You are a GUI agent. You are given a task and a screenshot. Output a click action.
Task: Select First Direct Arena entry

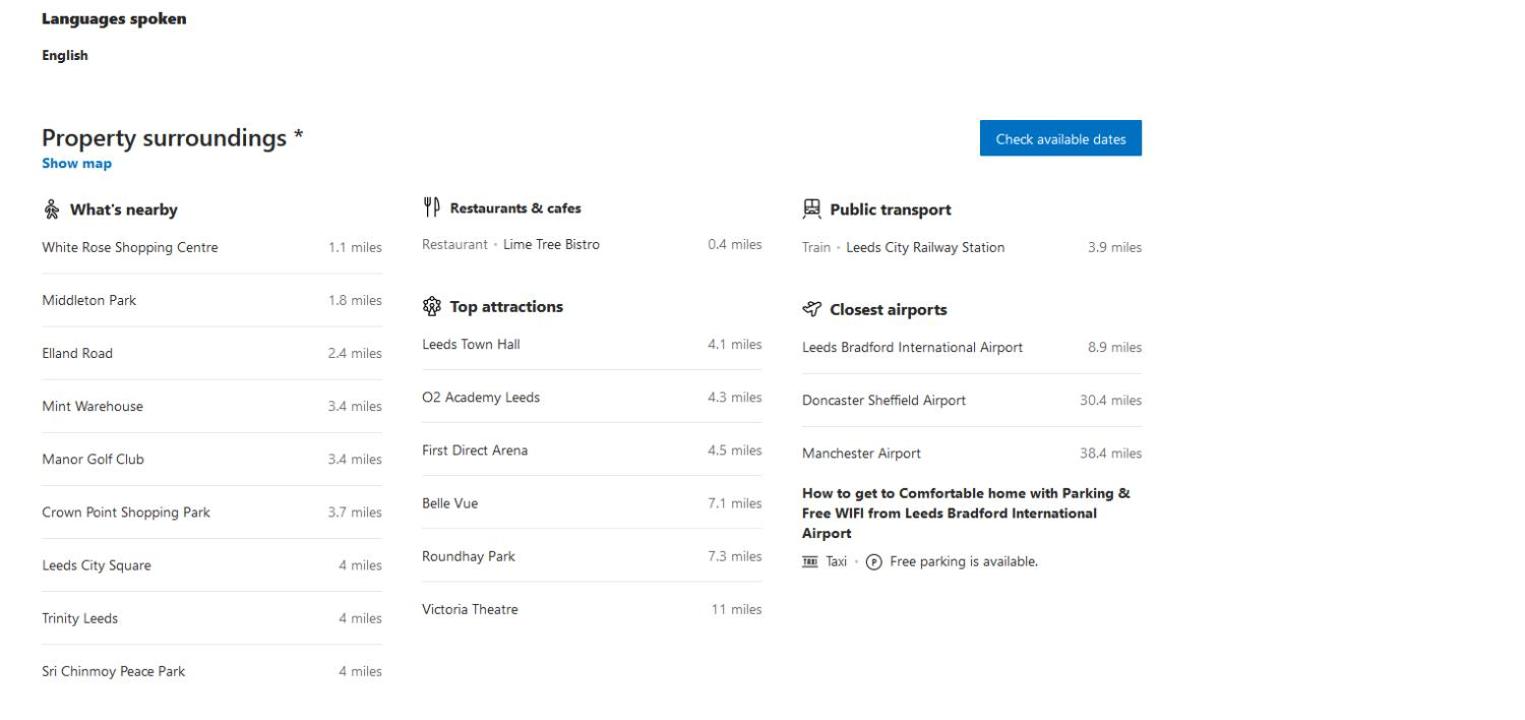click(592, 451)
